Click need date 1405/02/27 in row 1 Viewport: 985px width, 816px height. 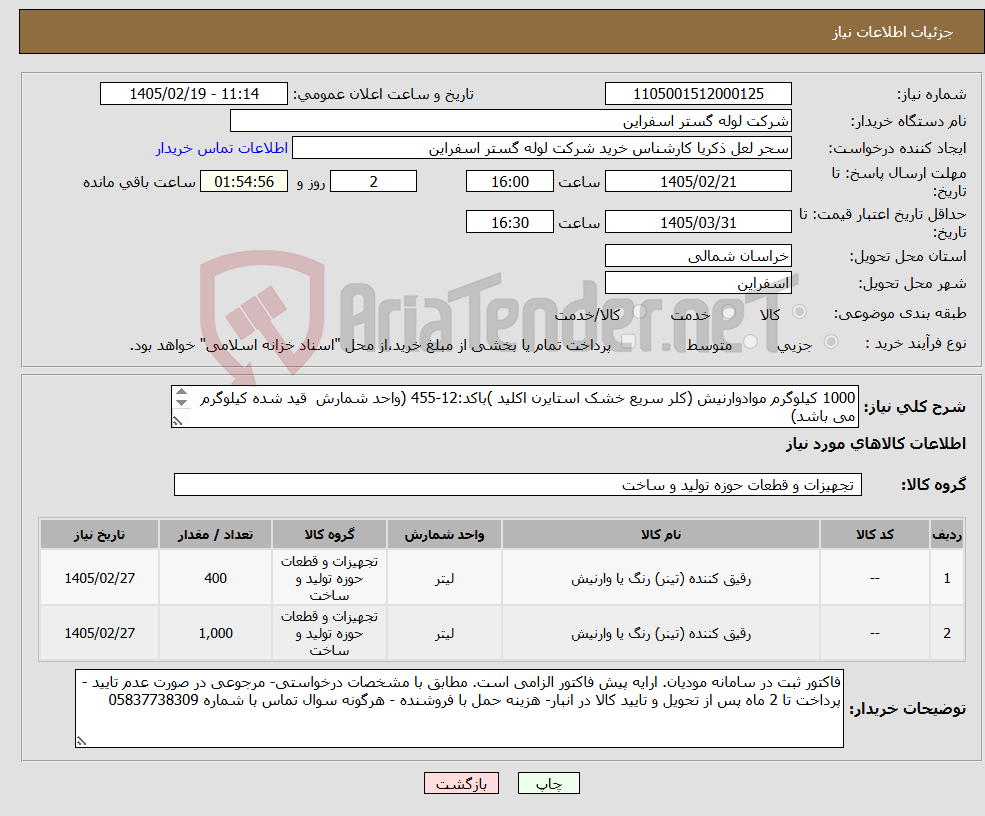point(99,579)
